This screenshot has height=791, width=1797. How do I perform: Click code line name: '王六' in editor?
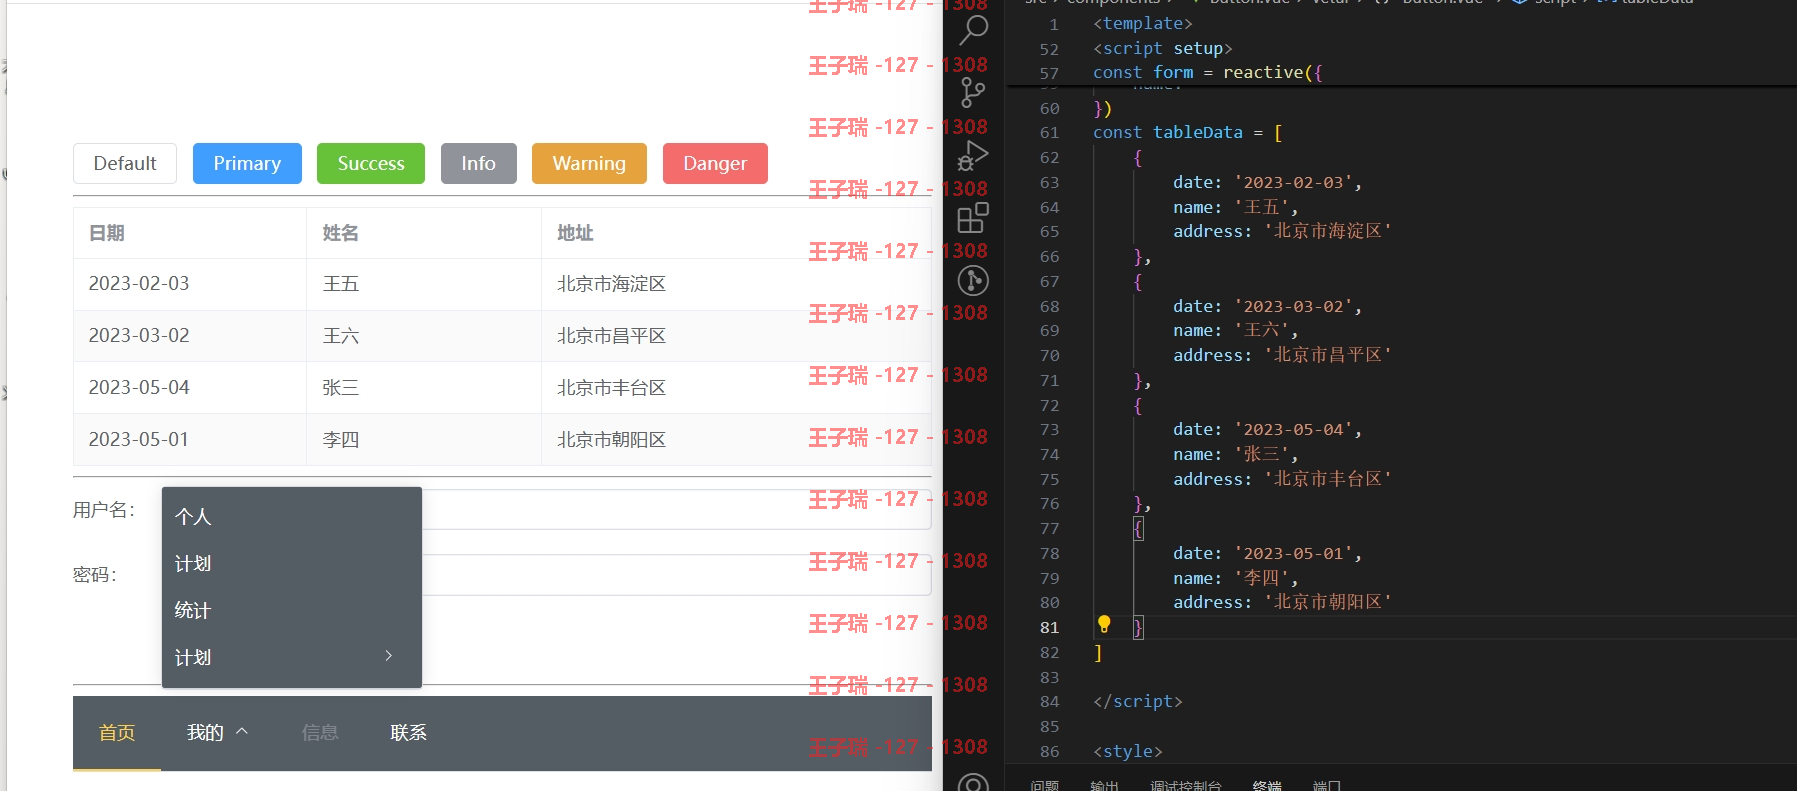(1235, 330)
